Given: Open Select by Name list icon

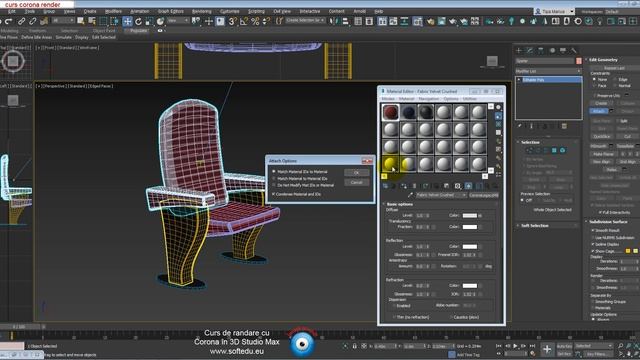Looking at the screenshot, I should pyautogui.click(x=92, y=21).
